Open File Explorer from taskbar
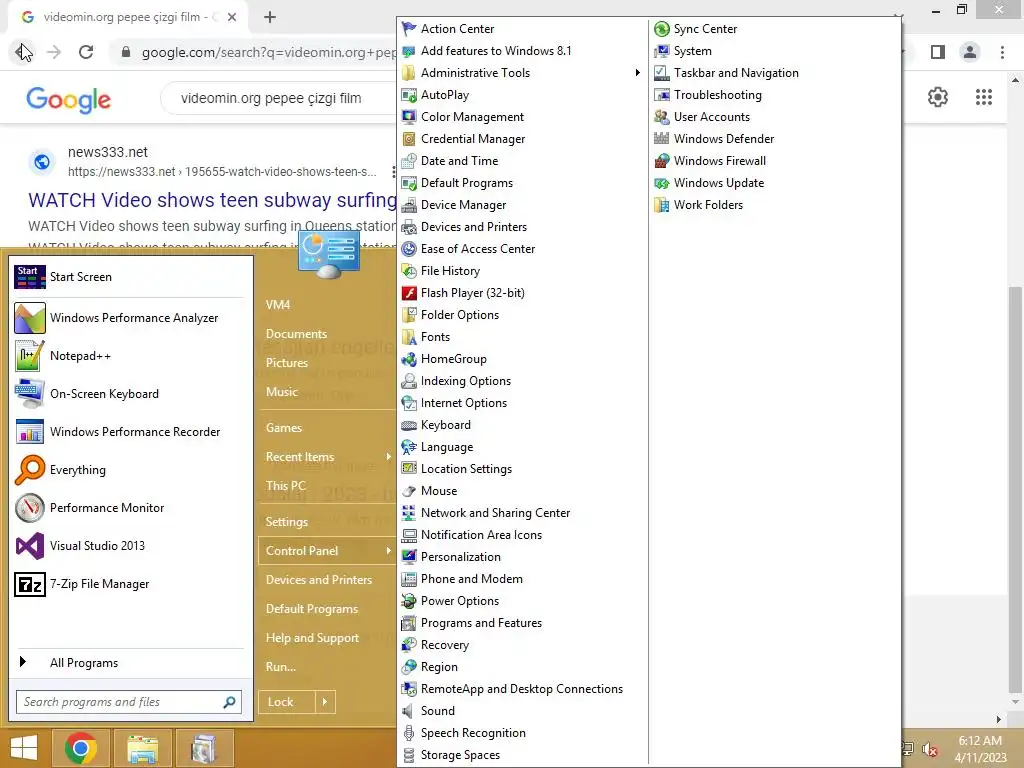The image size is (1024, 768). [x=142, y=748]
